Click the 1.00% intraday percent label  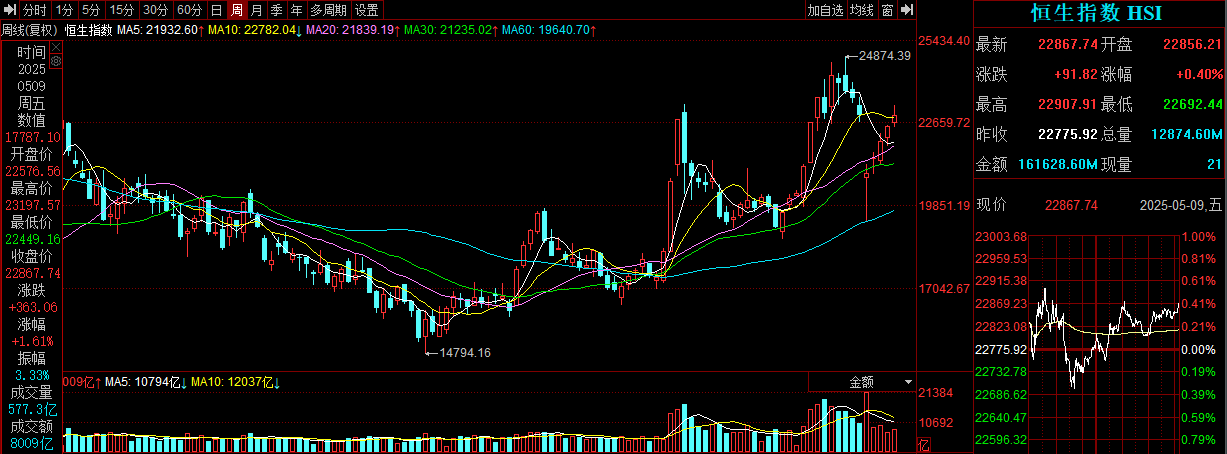[x=1198, y=237]
